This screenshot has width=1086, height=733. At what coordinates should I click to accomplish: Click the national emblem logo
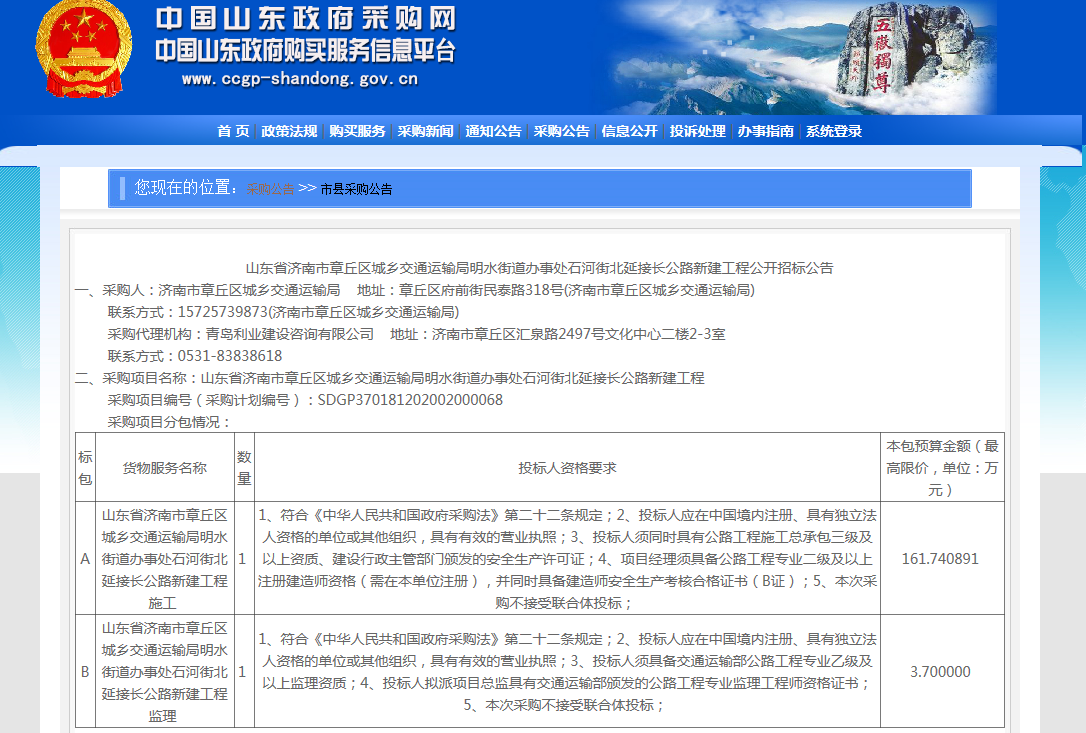[83, 48]
